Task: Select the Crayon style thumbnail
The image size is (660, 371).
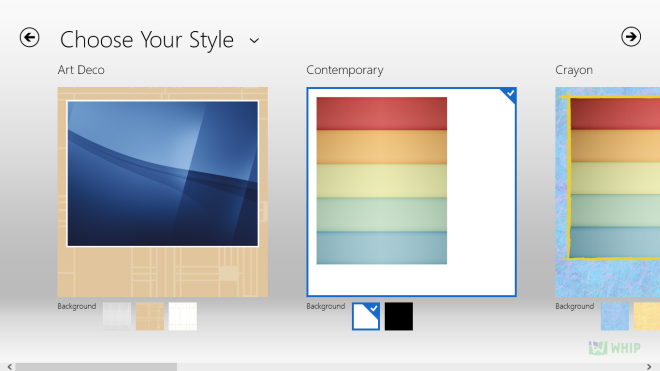Action: tap(607, 192)
